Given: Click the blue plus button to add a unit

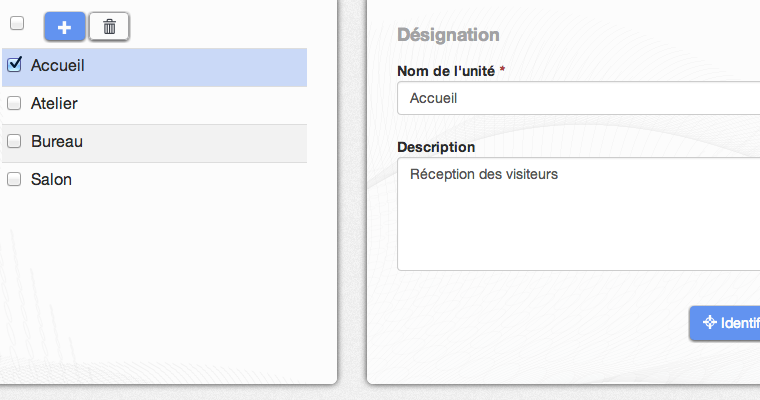Looking at the screenshot, I should tap(64, 27).
